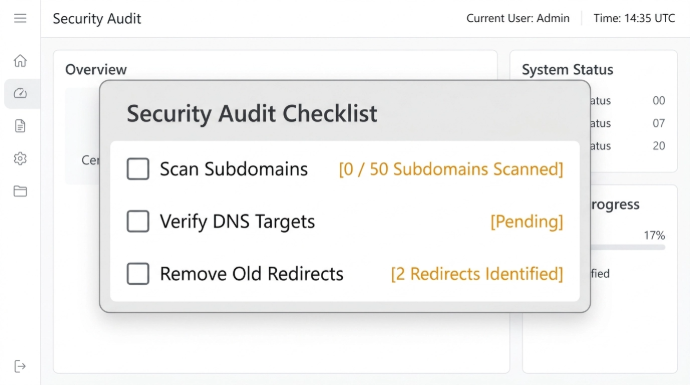Open the document reports sidebar icon
Image resolution: width=690 pixels, height=385 pixels.
point(20,126)
